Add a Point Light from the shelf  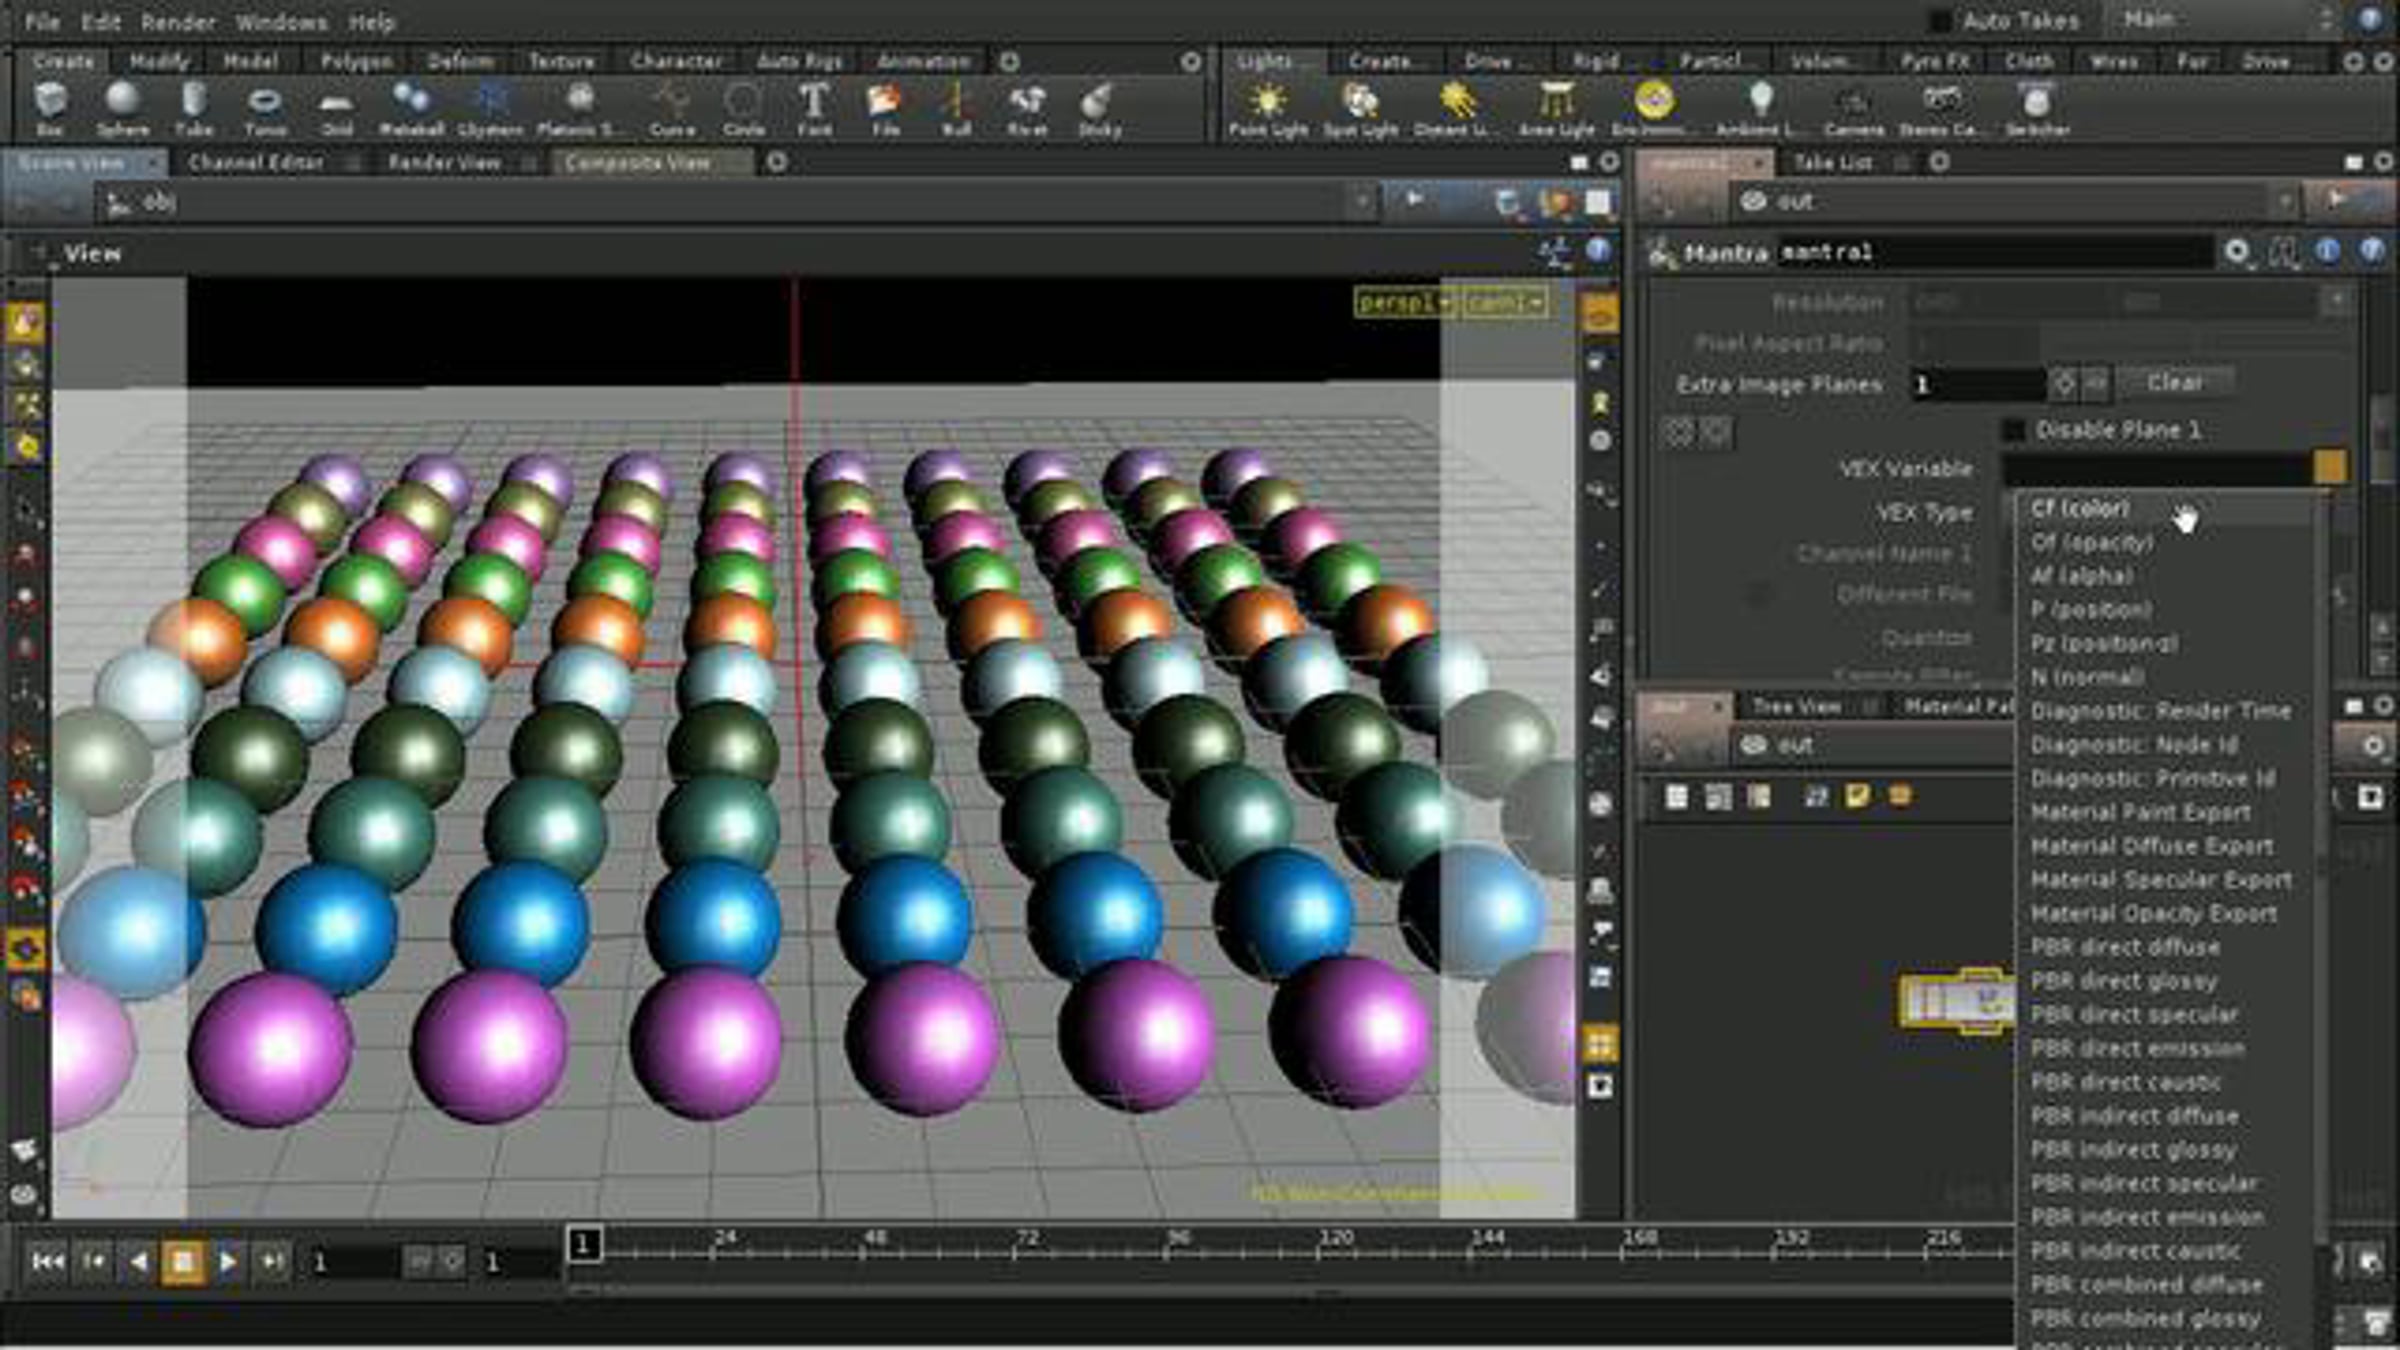click(1268, 108)
